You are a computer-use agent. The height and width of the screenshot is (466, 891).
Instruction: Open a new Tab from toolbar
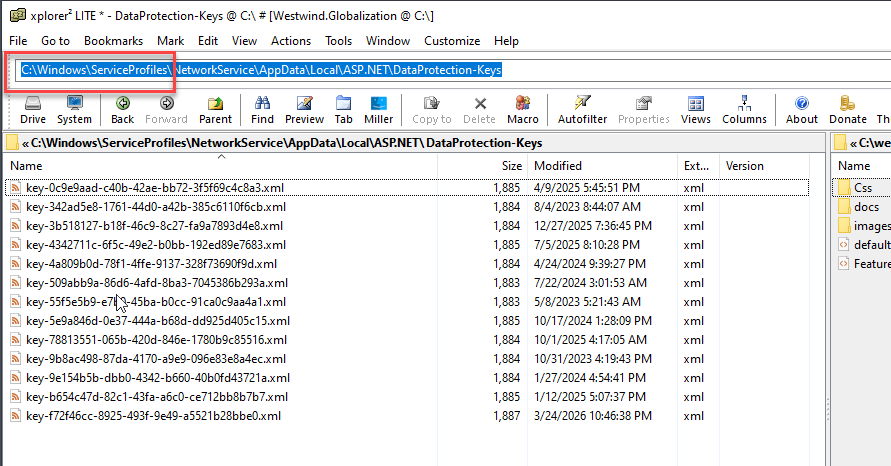click(343, 110)
